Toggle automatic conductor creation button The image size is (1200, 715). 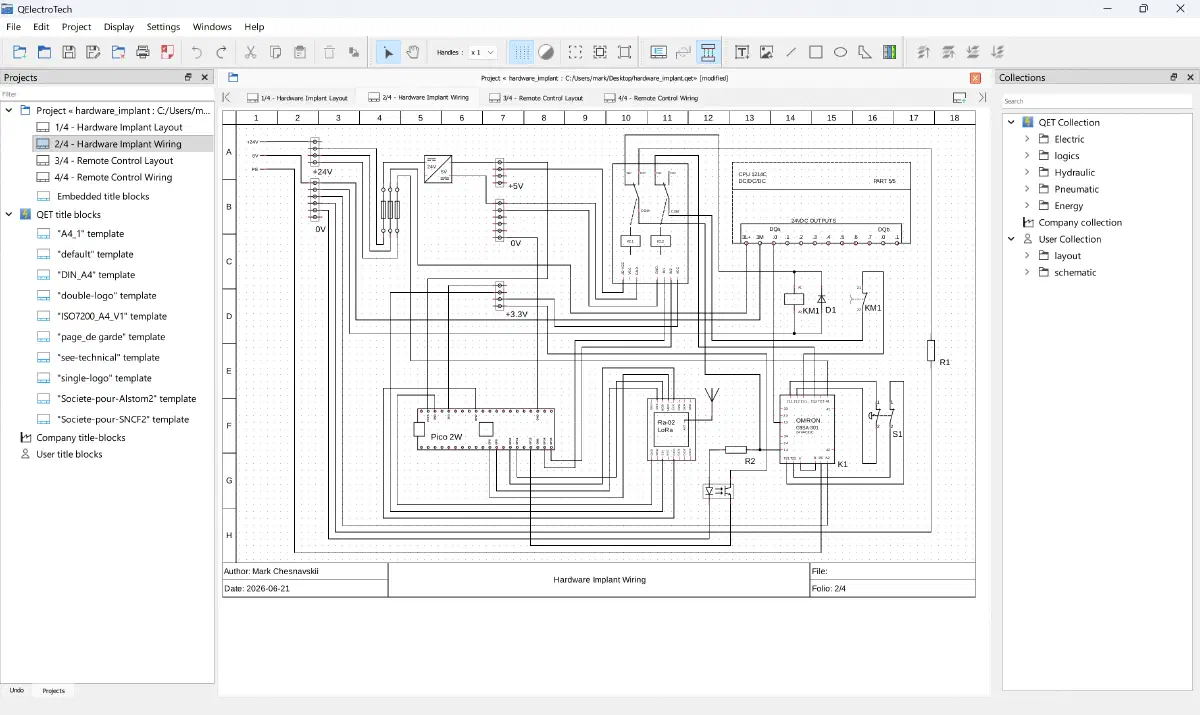(708, 52)
